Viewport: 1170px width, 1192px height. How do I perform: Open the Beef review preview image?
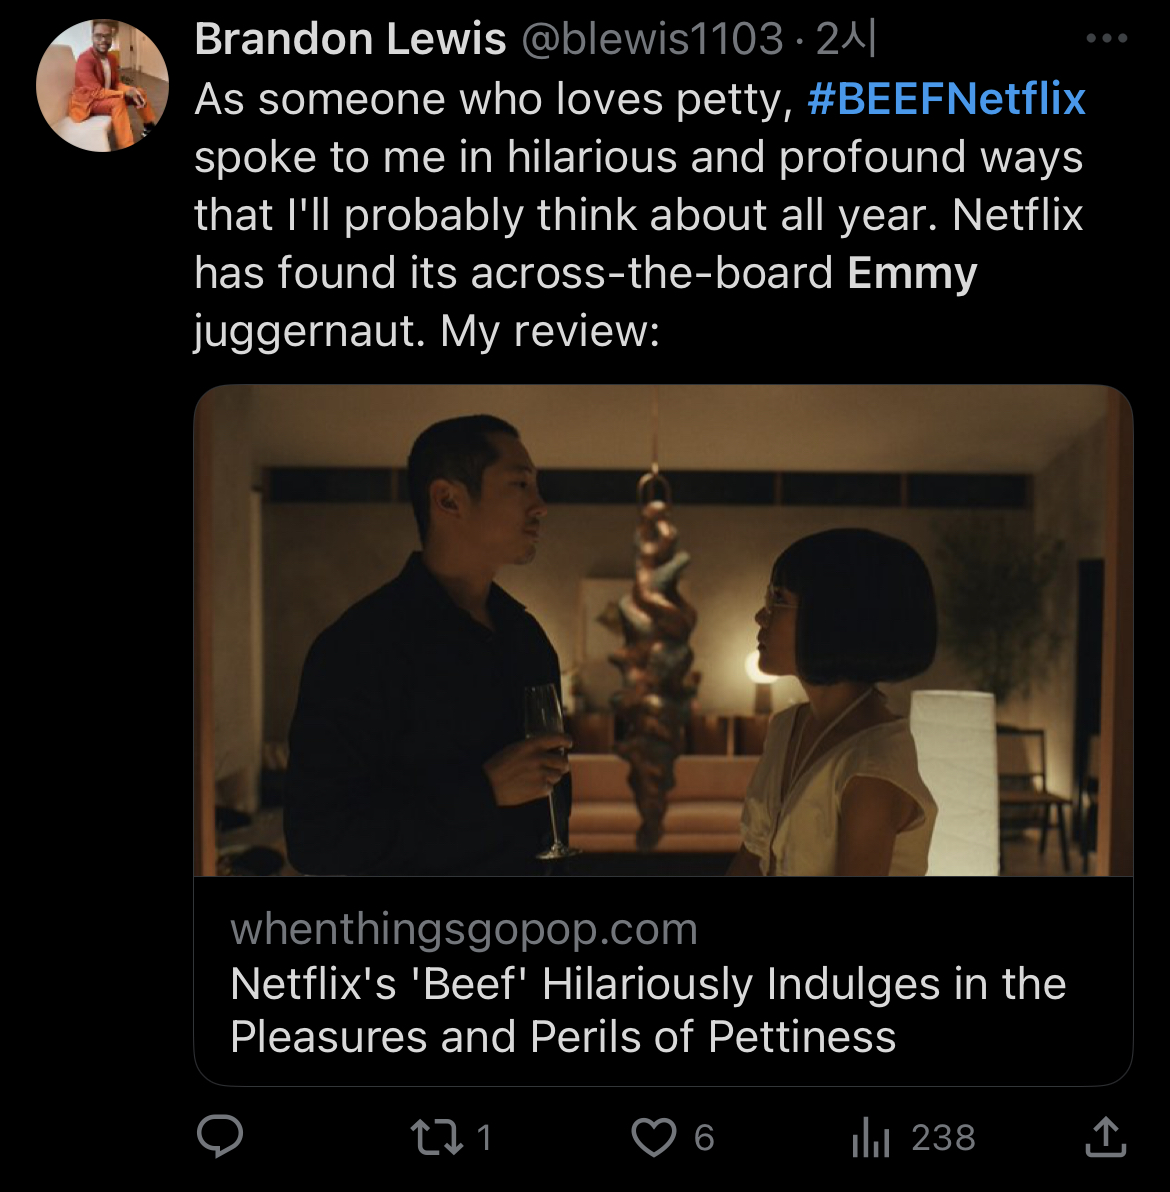click(x=663, y=630)
